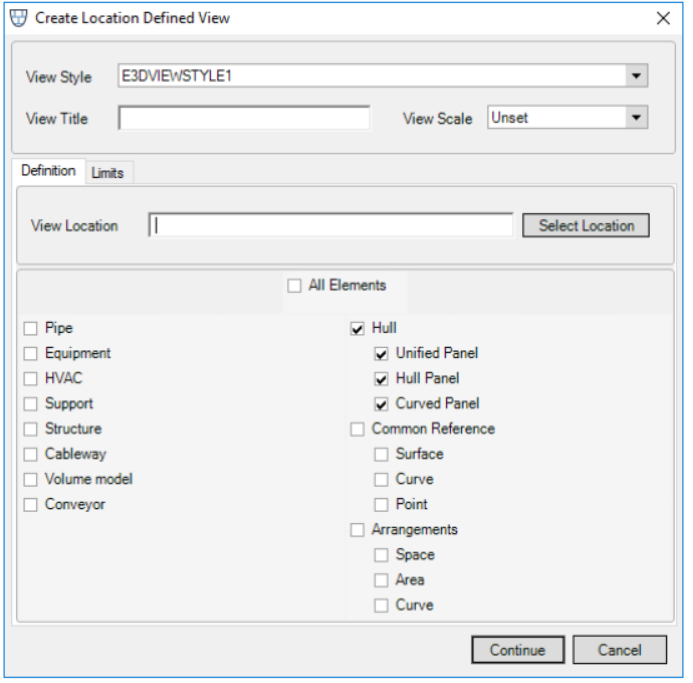The height and width of the screenshot is (683, 693).
Task: Enable the All Elements checkbox
Action: (x=294, y=286)
